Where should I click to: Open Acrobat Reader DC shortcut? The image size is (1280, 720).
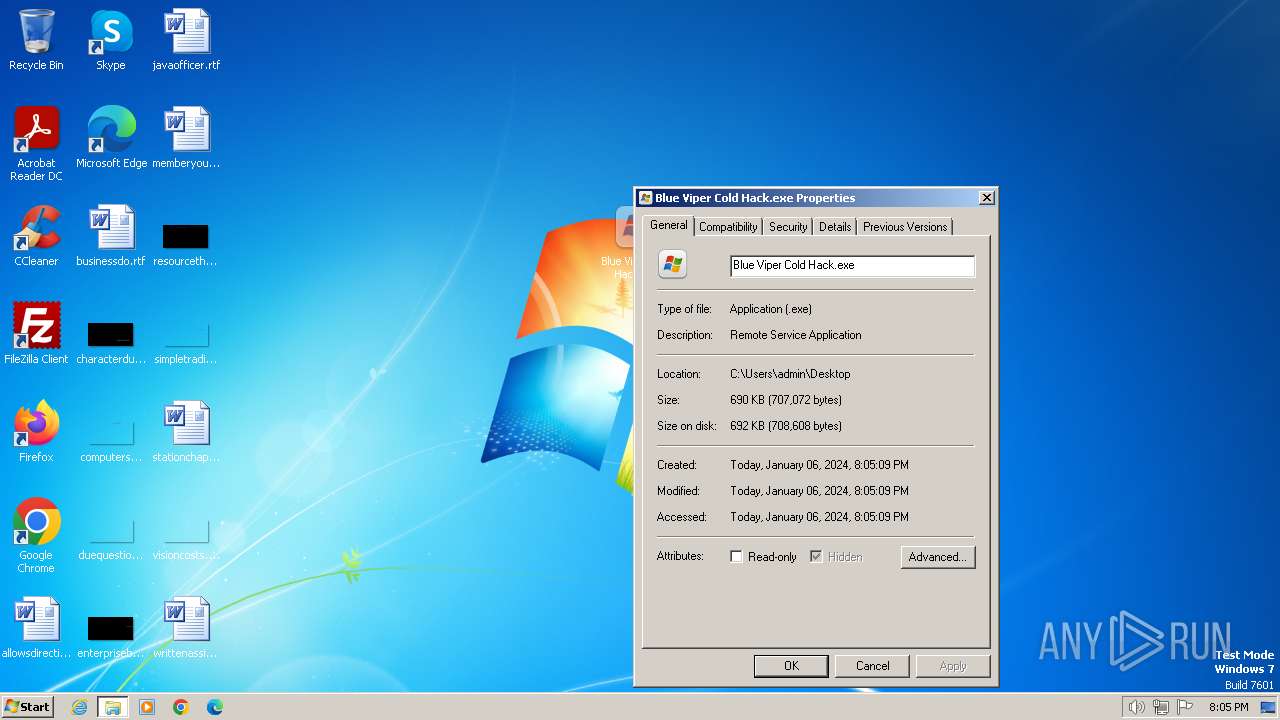36,143
